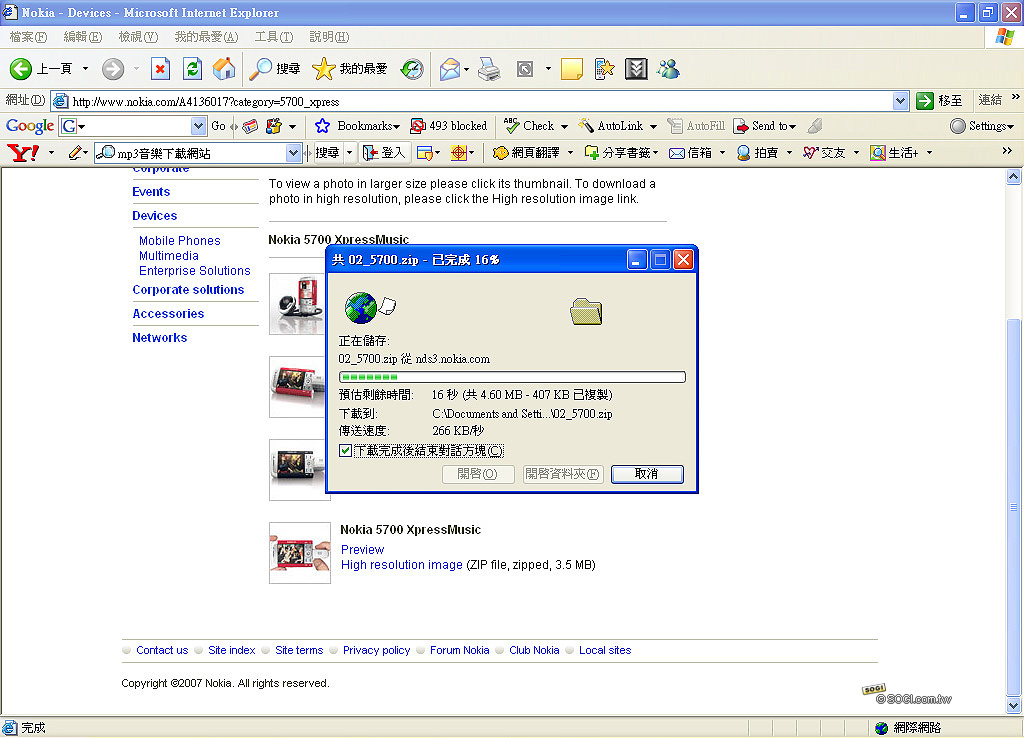
Task: Toggle close dialog when download completes checkbox
Action: click(x=345, y=451)
